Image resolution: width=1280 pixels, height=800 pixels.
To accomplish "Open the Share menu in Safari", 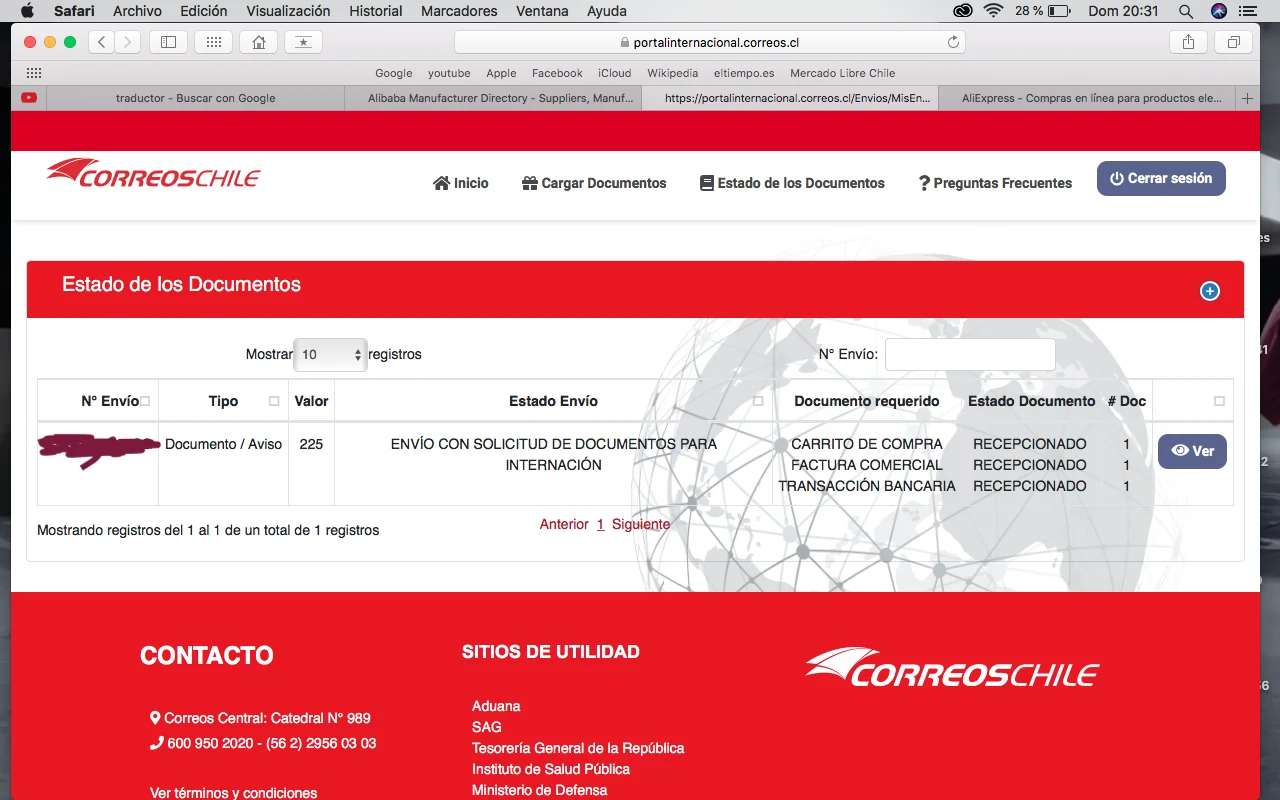I will [1188, 42].
